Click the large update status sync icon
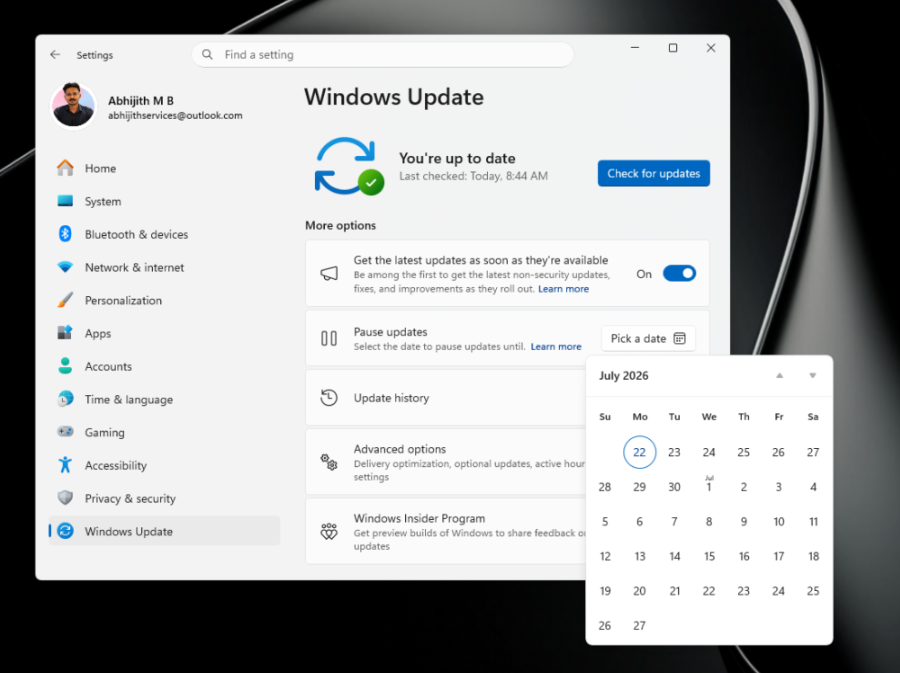Screen dimensions: 900x673 349,166
